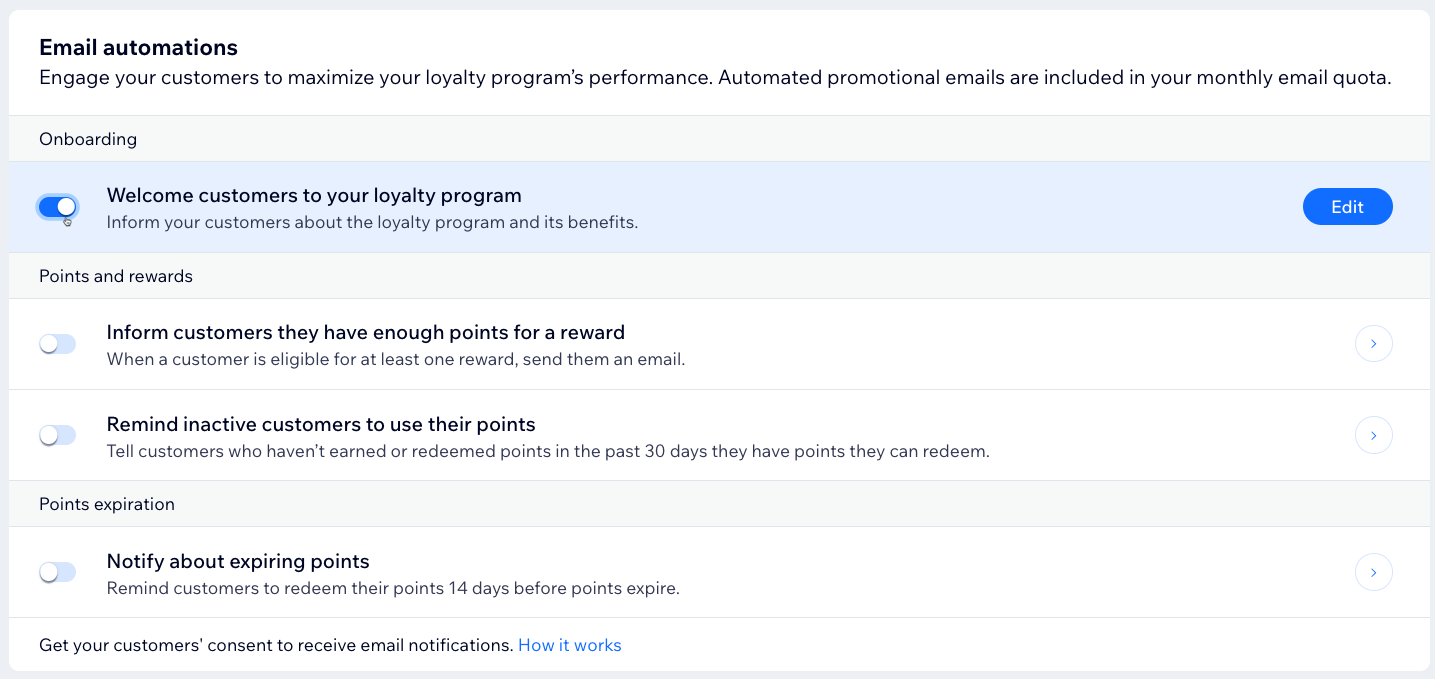Open Remind inactive customers chevron arrow
1435x679 pixels.
pos(1373,435)
